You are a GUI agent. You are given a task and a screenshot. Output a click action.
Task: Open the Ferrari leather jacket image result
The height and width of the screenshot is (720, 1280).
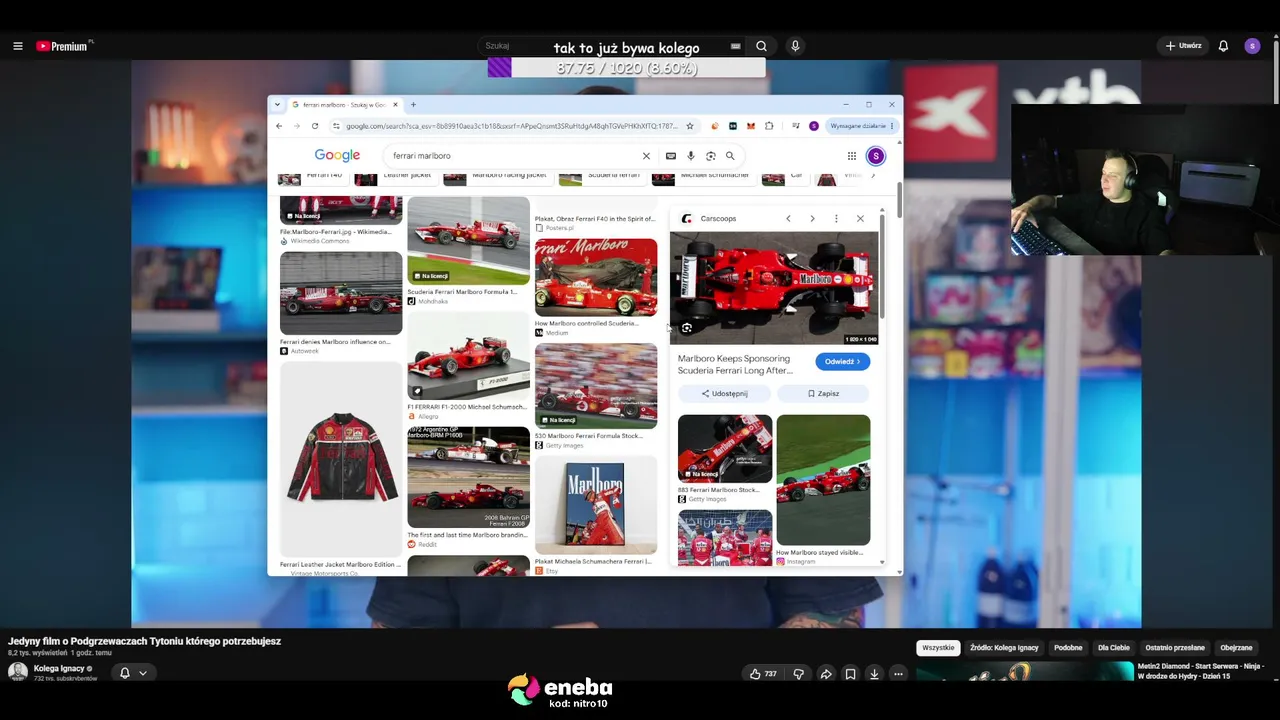(x=341, y=459)
